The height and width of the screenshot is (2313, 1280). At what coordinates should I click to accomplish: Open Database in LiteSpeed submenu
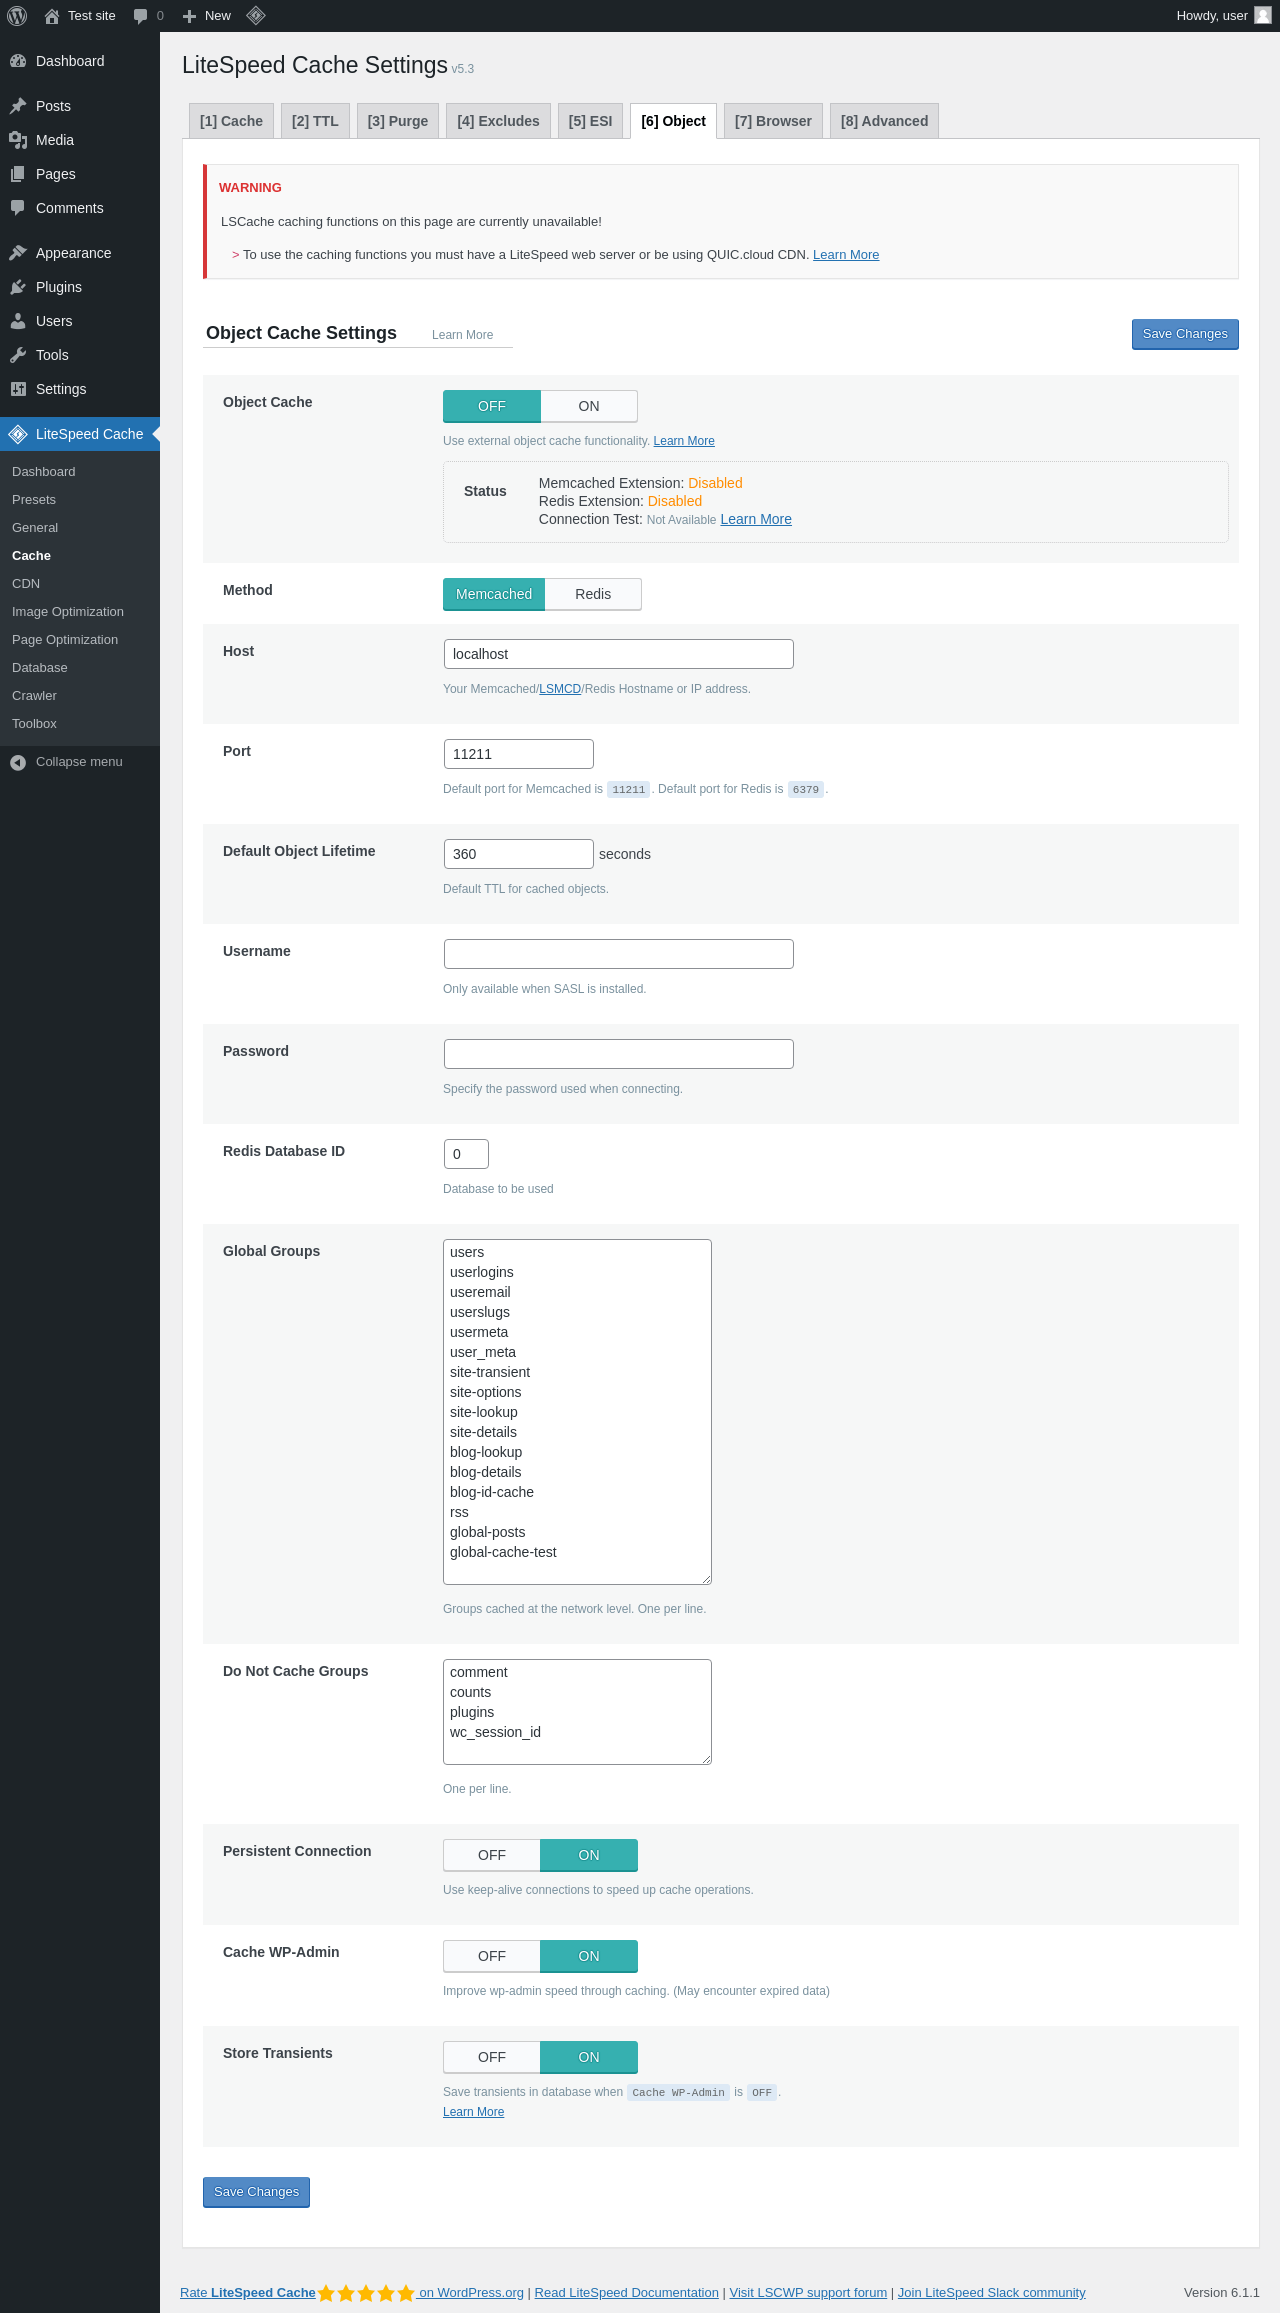click(x=40, y=668)
